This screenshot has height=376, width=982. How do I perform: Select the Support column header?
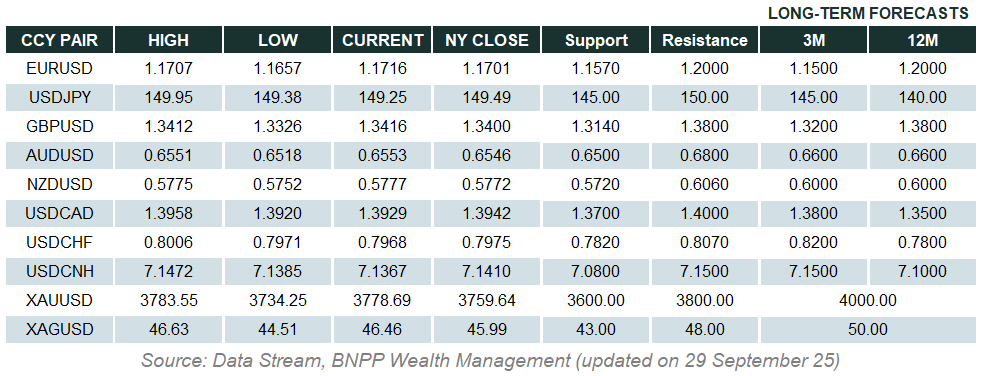(x=596, y=40)
